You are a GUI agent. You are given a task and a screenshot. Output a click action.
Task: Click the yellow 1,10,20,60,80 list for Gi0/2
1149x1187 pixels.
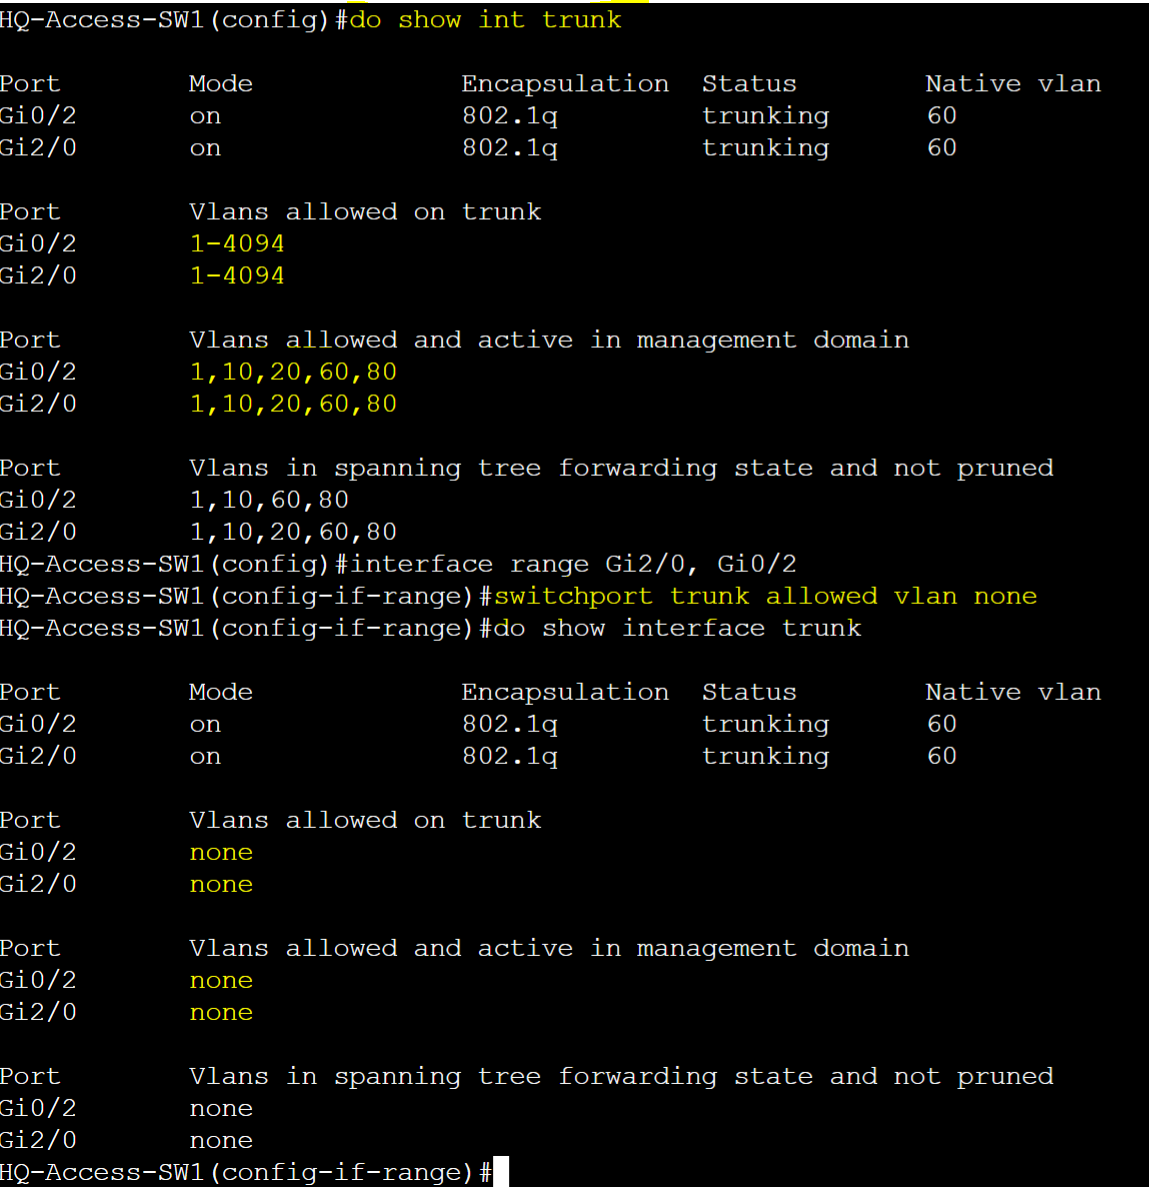(x=293, y=372)
